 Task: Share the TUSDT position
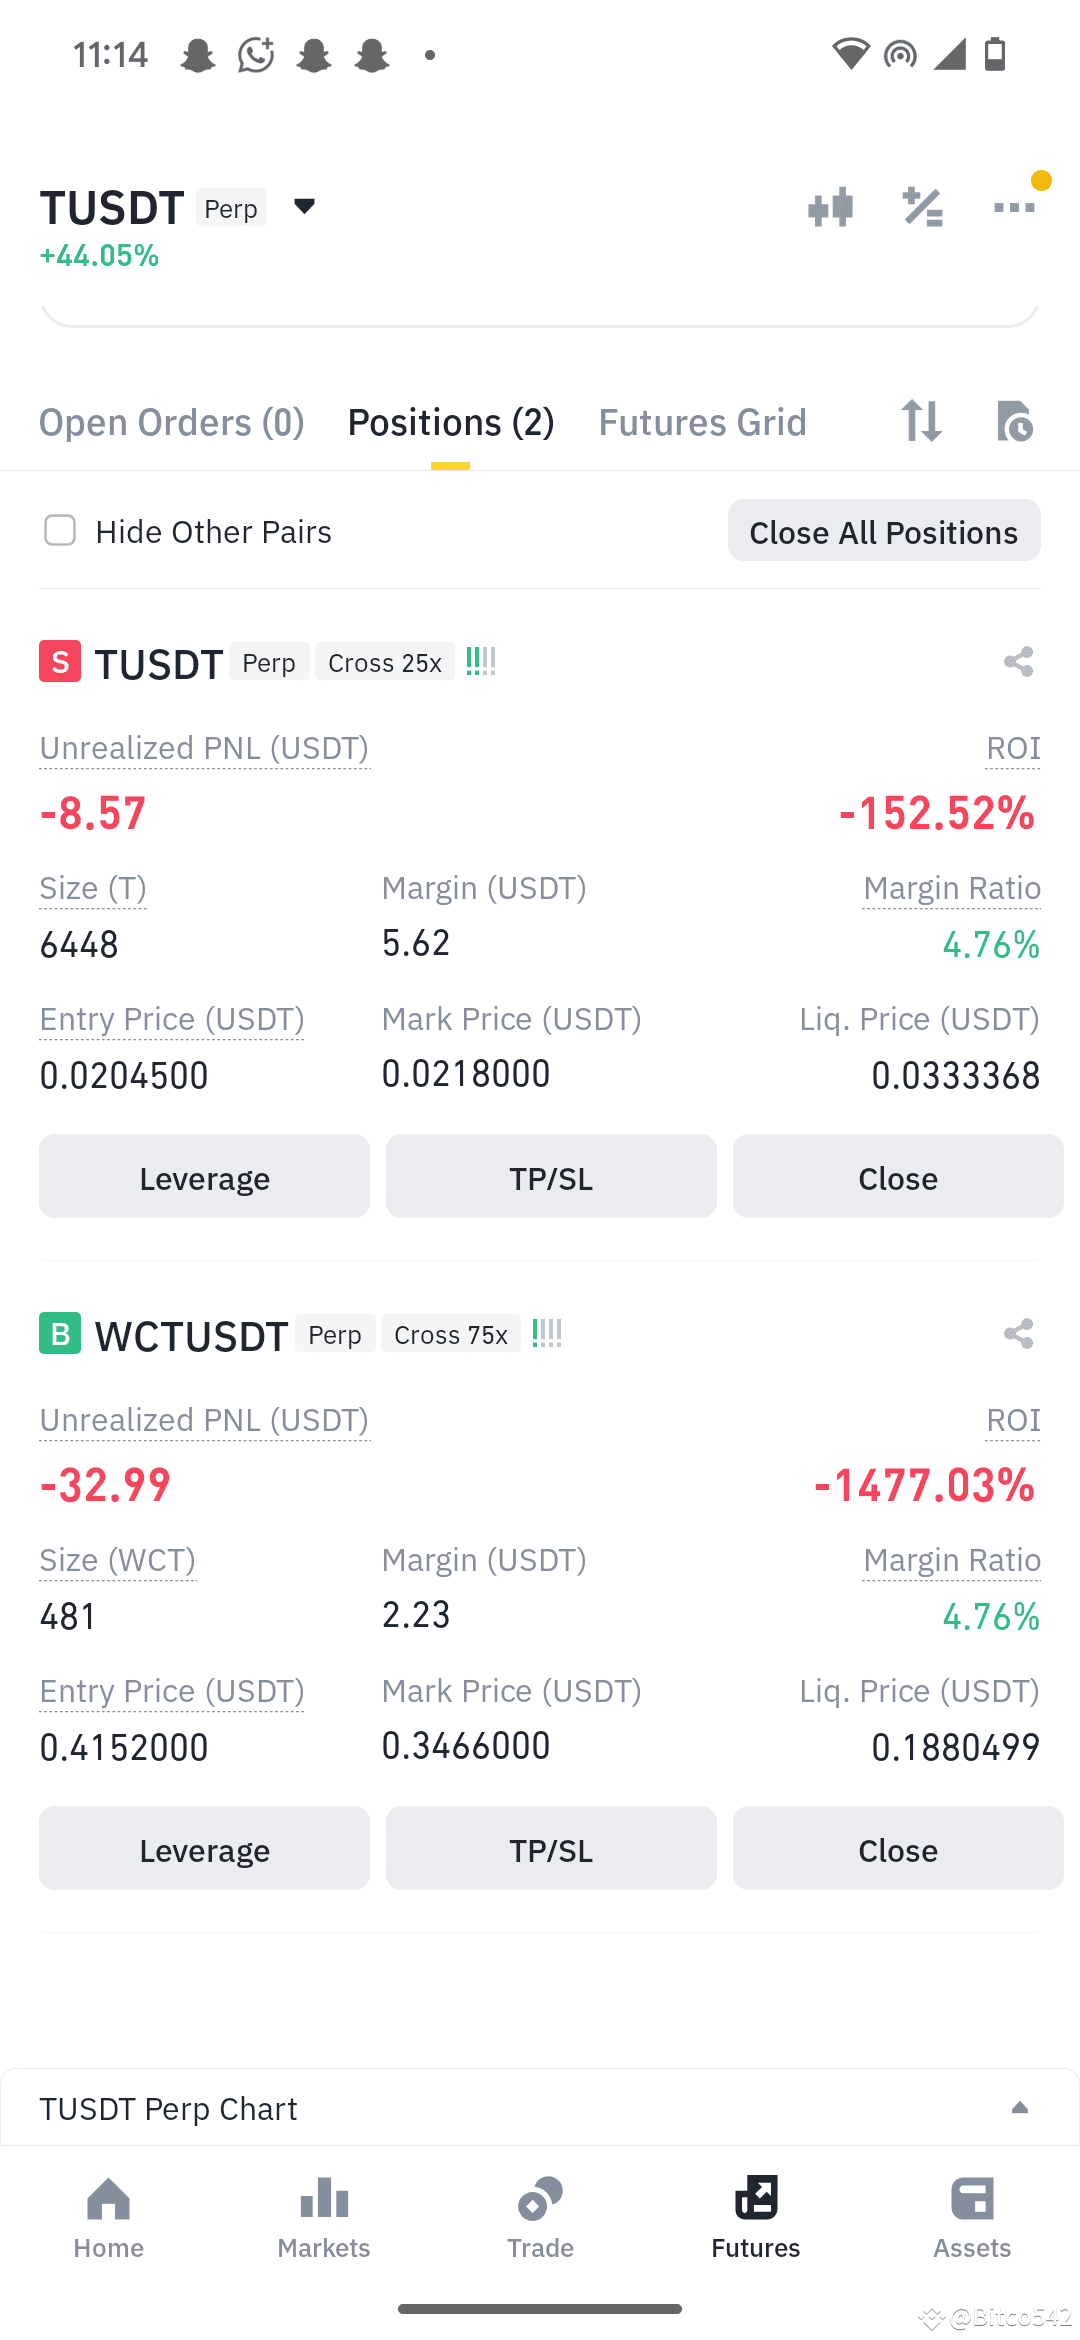(x=1018, y=662)
